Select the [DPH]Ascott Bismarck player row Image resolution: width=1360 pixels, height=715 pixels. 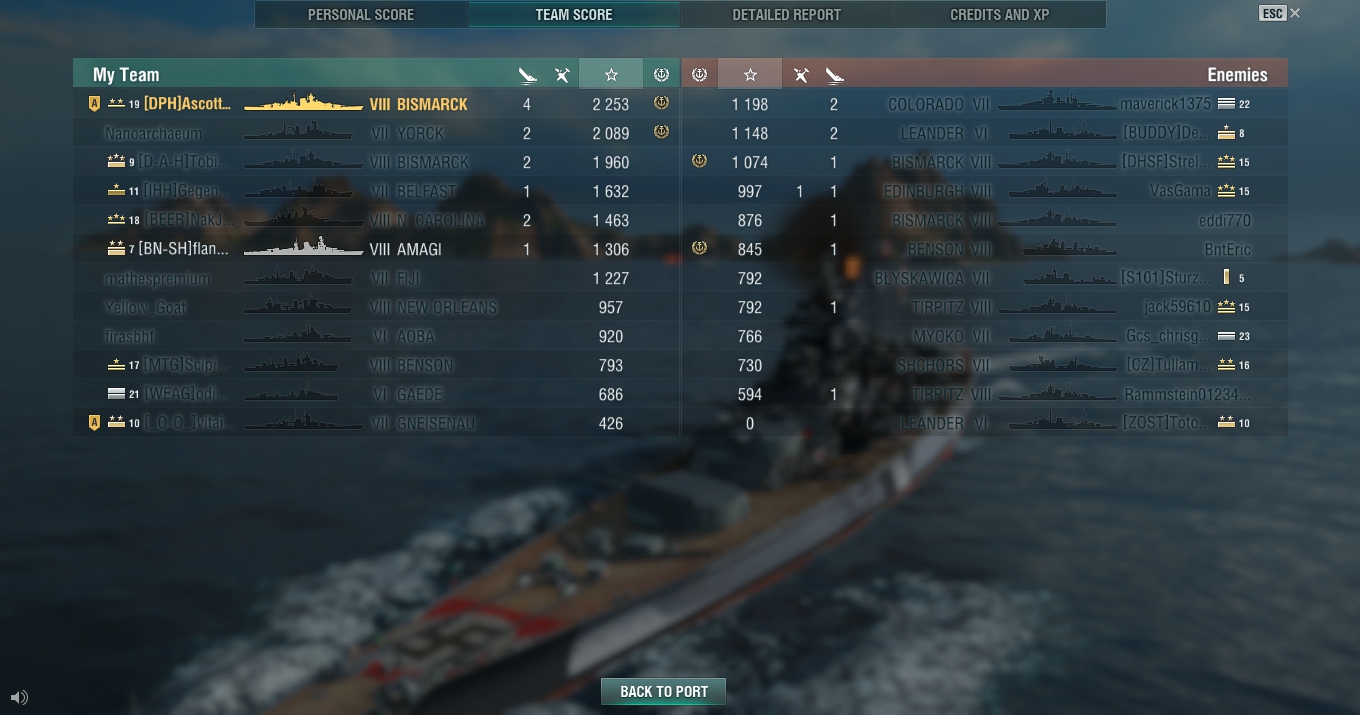376,104
